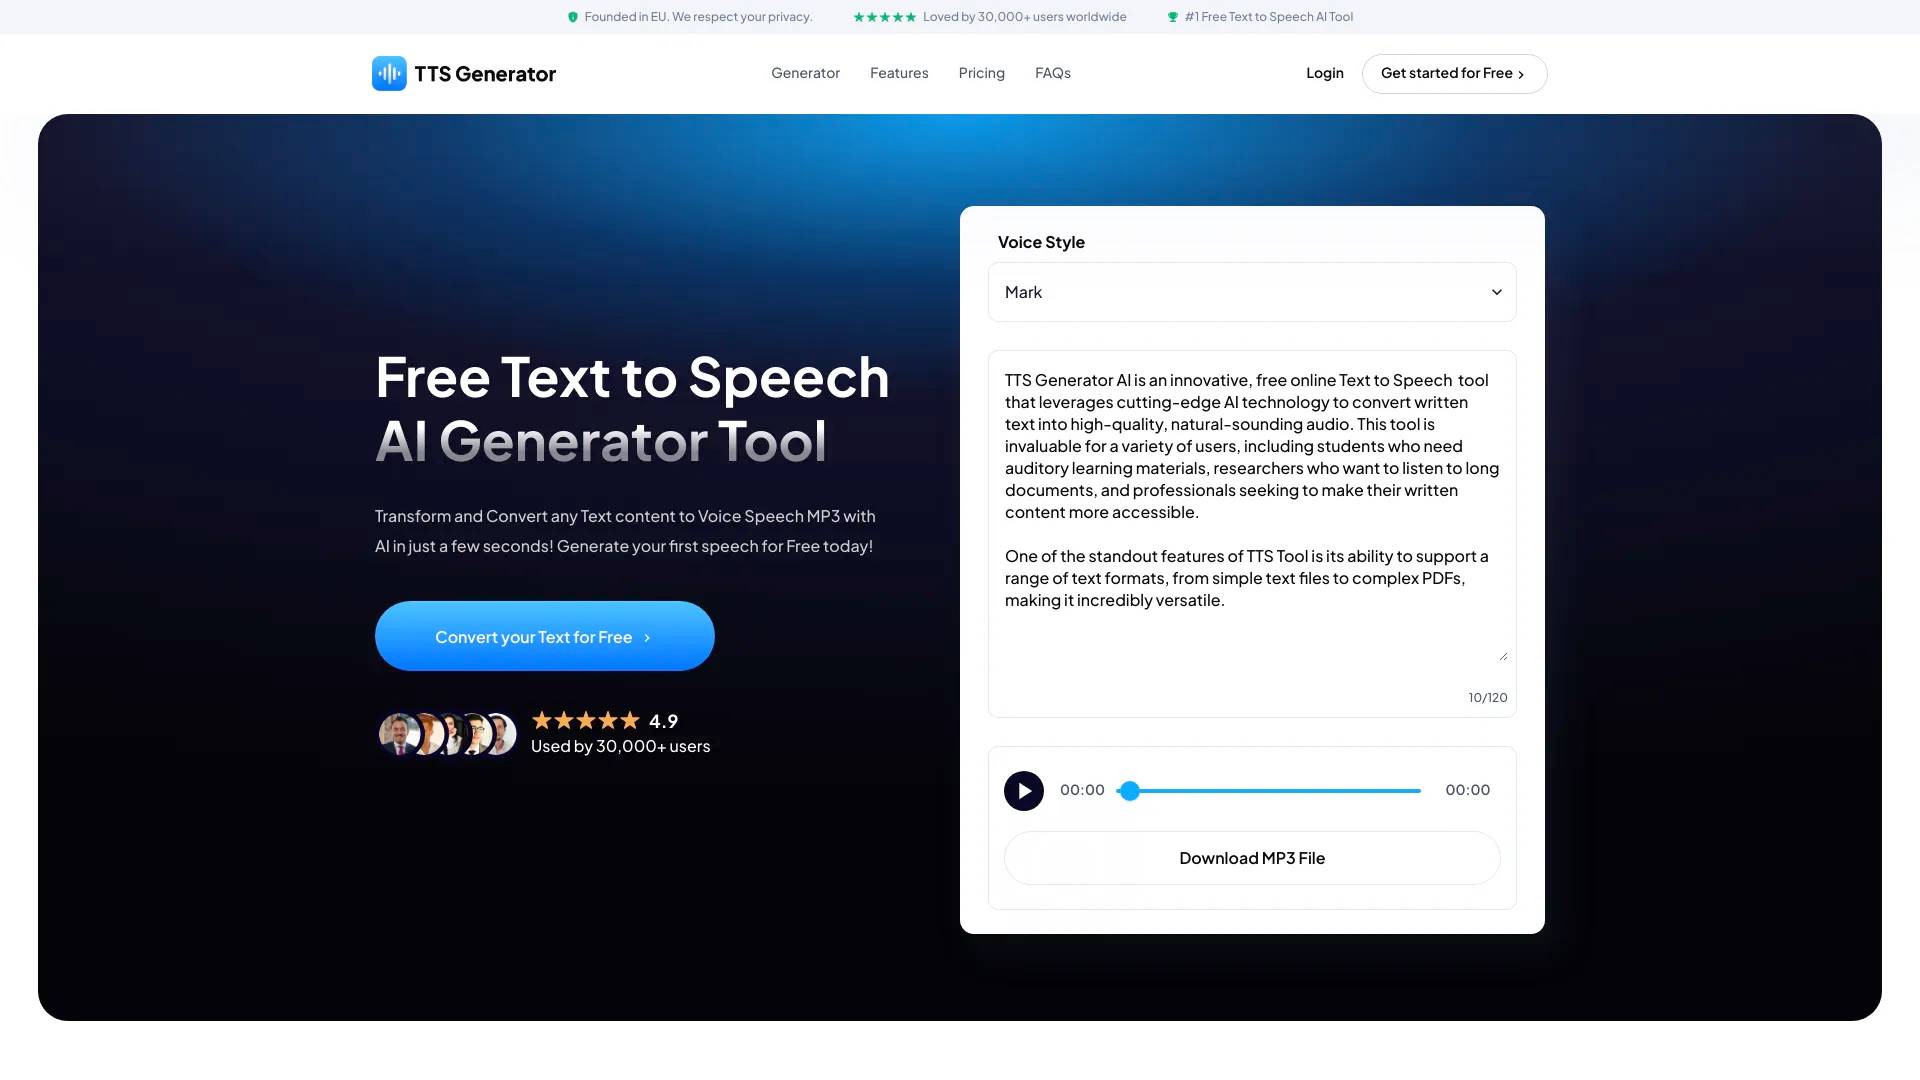Screen dimensions: 1920x1080
Task: Click the Features navigation menu item
Action: (898, 73)
